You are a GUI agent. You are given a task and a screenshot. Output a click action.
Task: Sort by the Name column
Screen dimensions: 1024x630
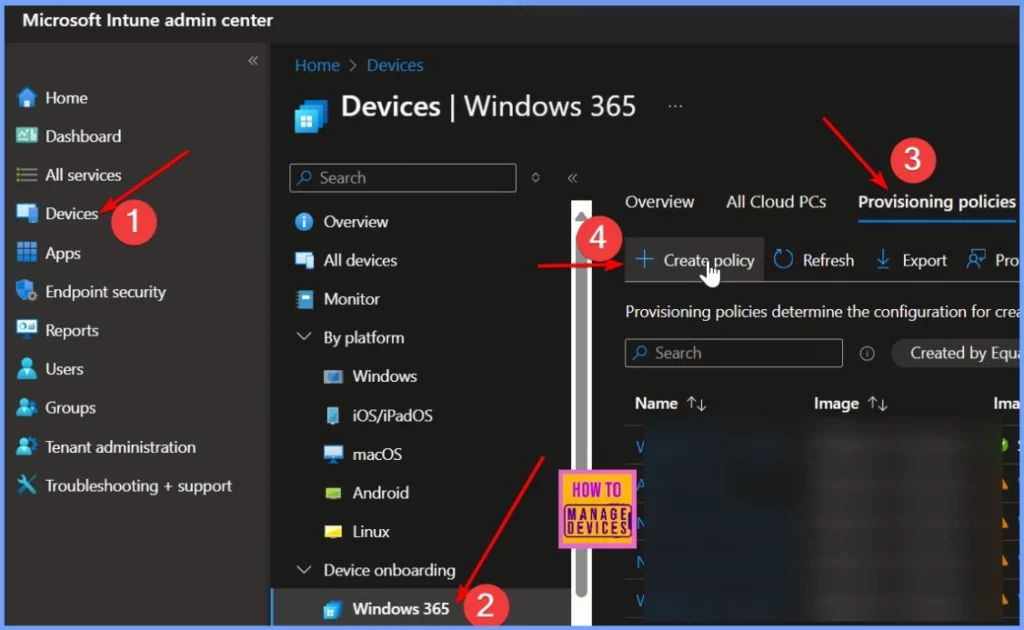point(670,403)
